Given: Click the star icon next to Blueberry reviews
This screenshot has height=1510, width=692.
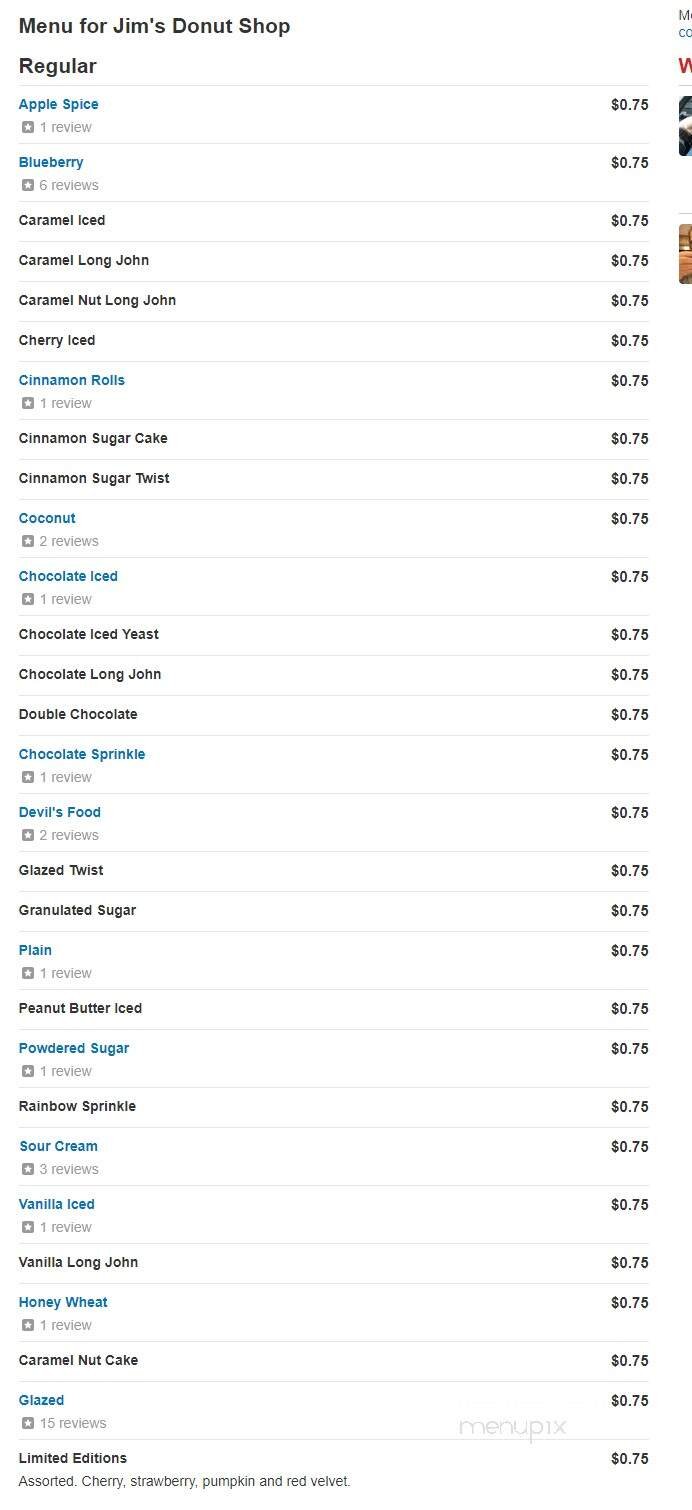Looking at the screenshot, I should coord(27,185).
